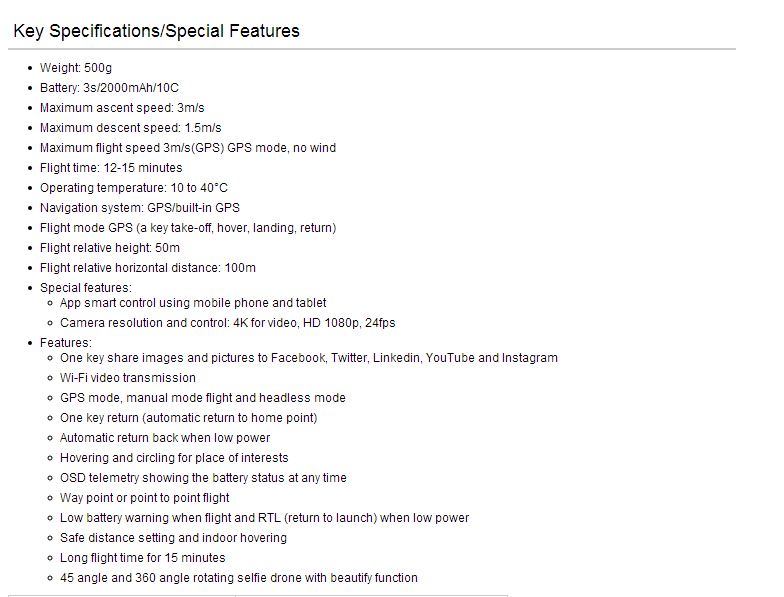784x597 pixels.
Task: Click the Weight: 500g list item
Action: (x=76, y=68)
